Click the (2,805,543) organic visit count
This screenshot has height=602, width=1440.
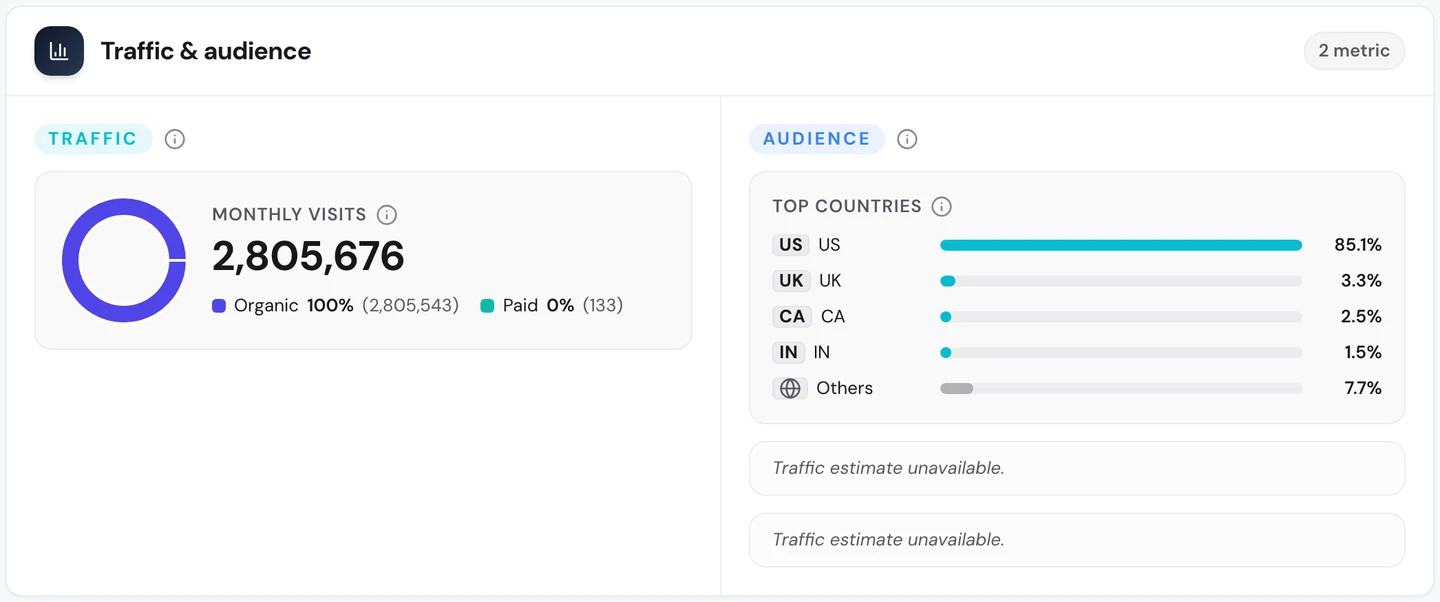click(411, 306)
